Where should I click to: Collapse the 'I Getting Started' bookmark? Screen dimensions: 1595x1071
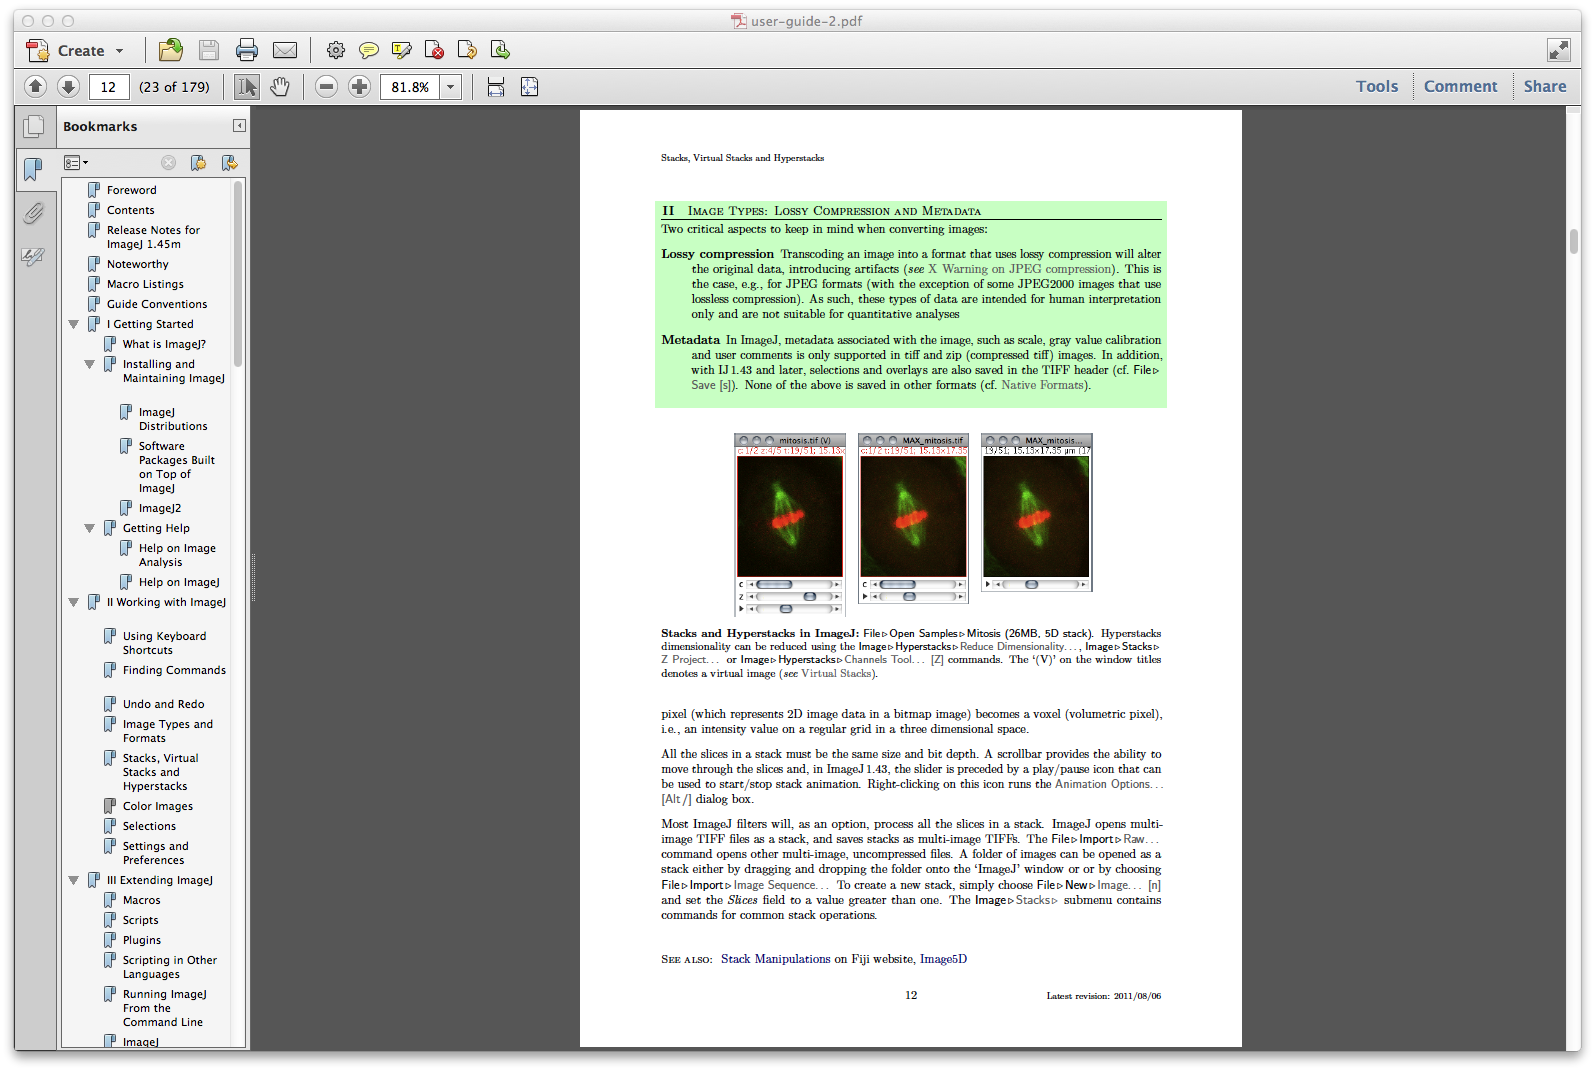click(74, 324)
